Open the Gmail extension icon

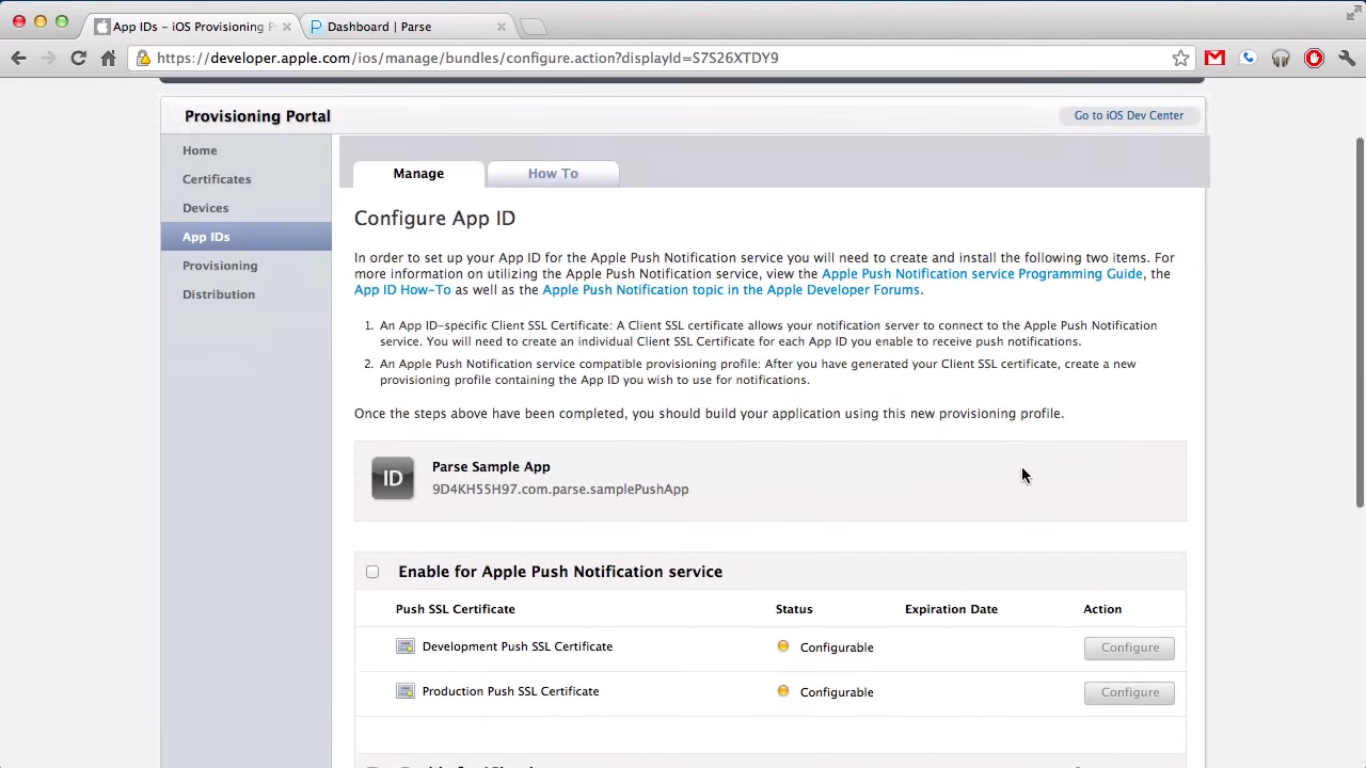[1215, 58]
